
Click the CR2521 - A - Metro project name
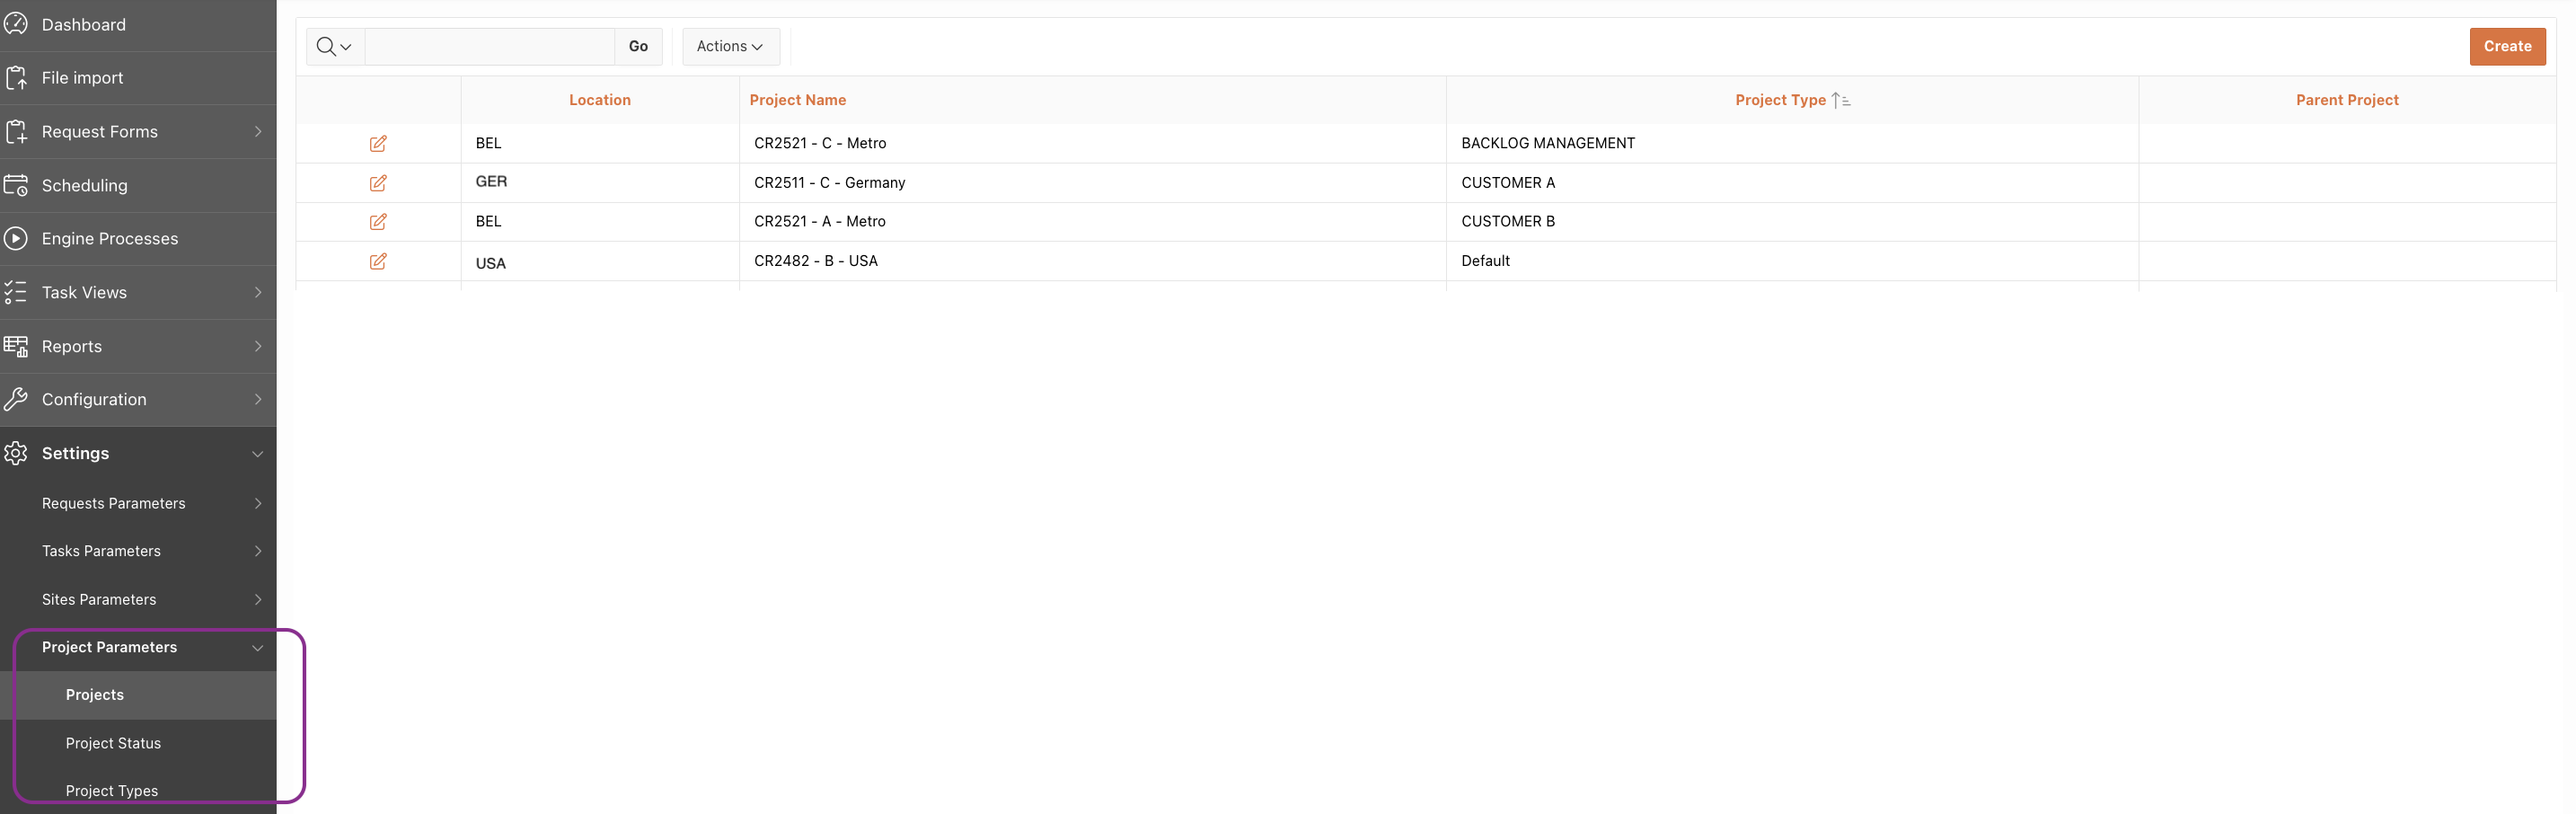click(820, 222)
